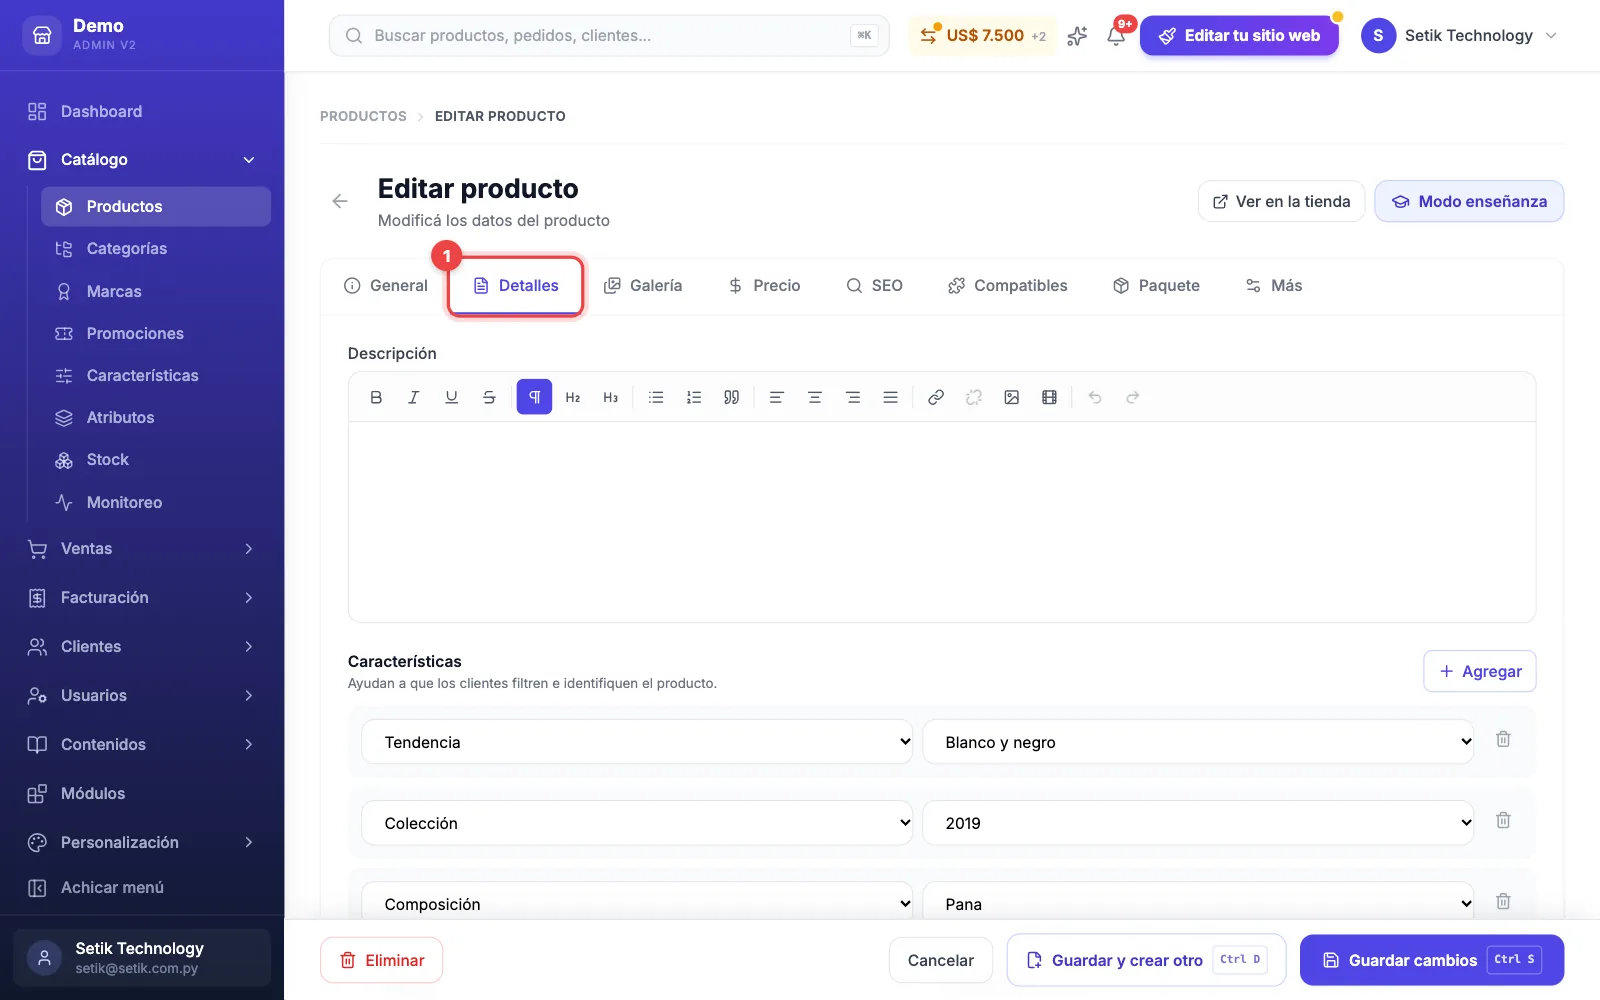Screen dimensions: 1600x1000
Task: Undo last edit in the editor
Action: (x=1095, y=397)
